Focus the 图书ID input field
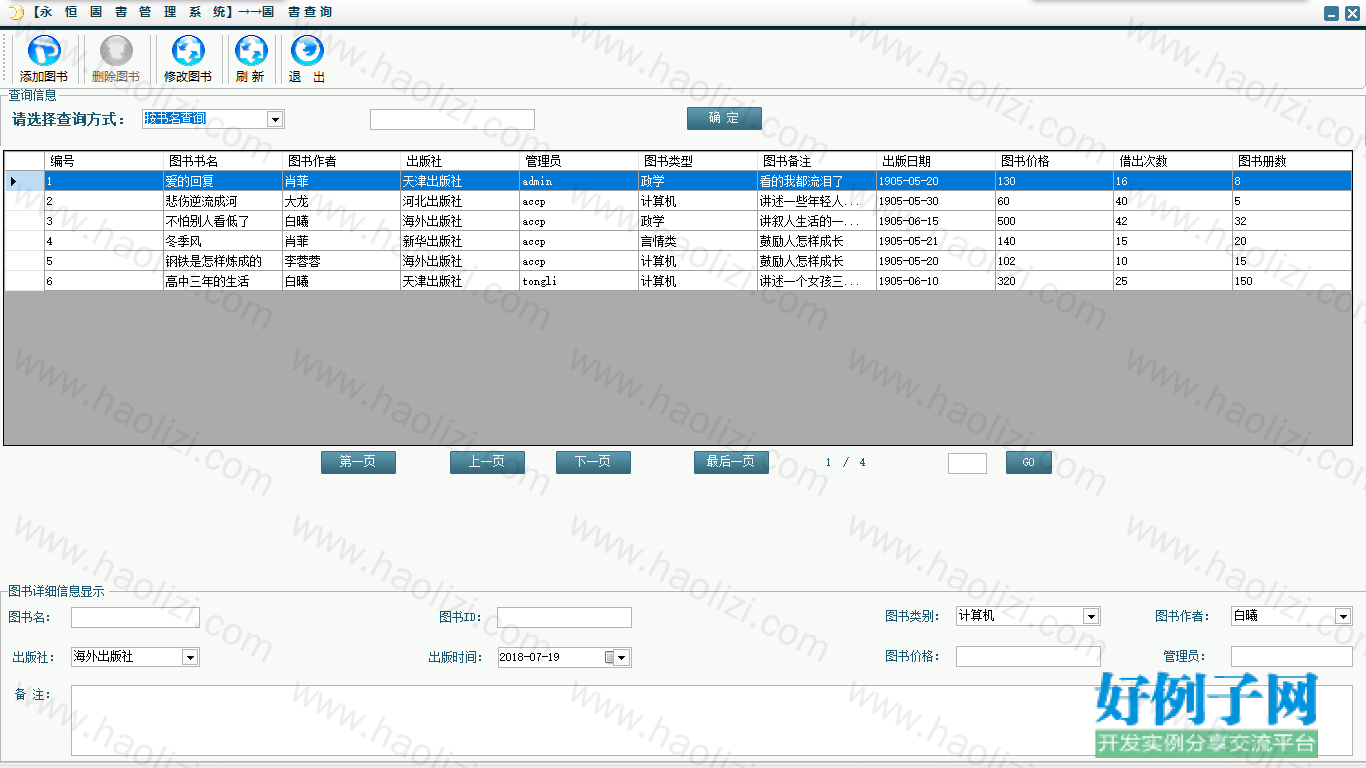 point(564,617)
